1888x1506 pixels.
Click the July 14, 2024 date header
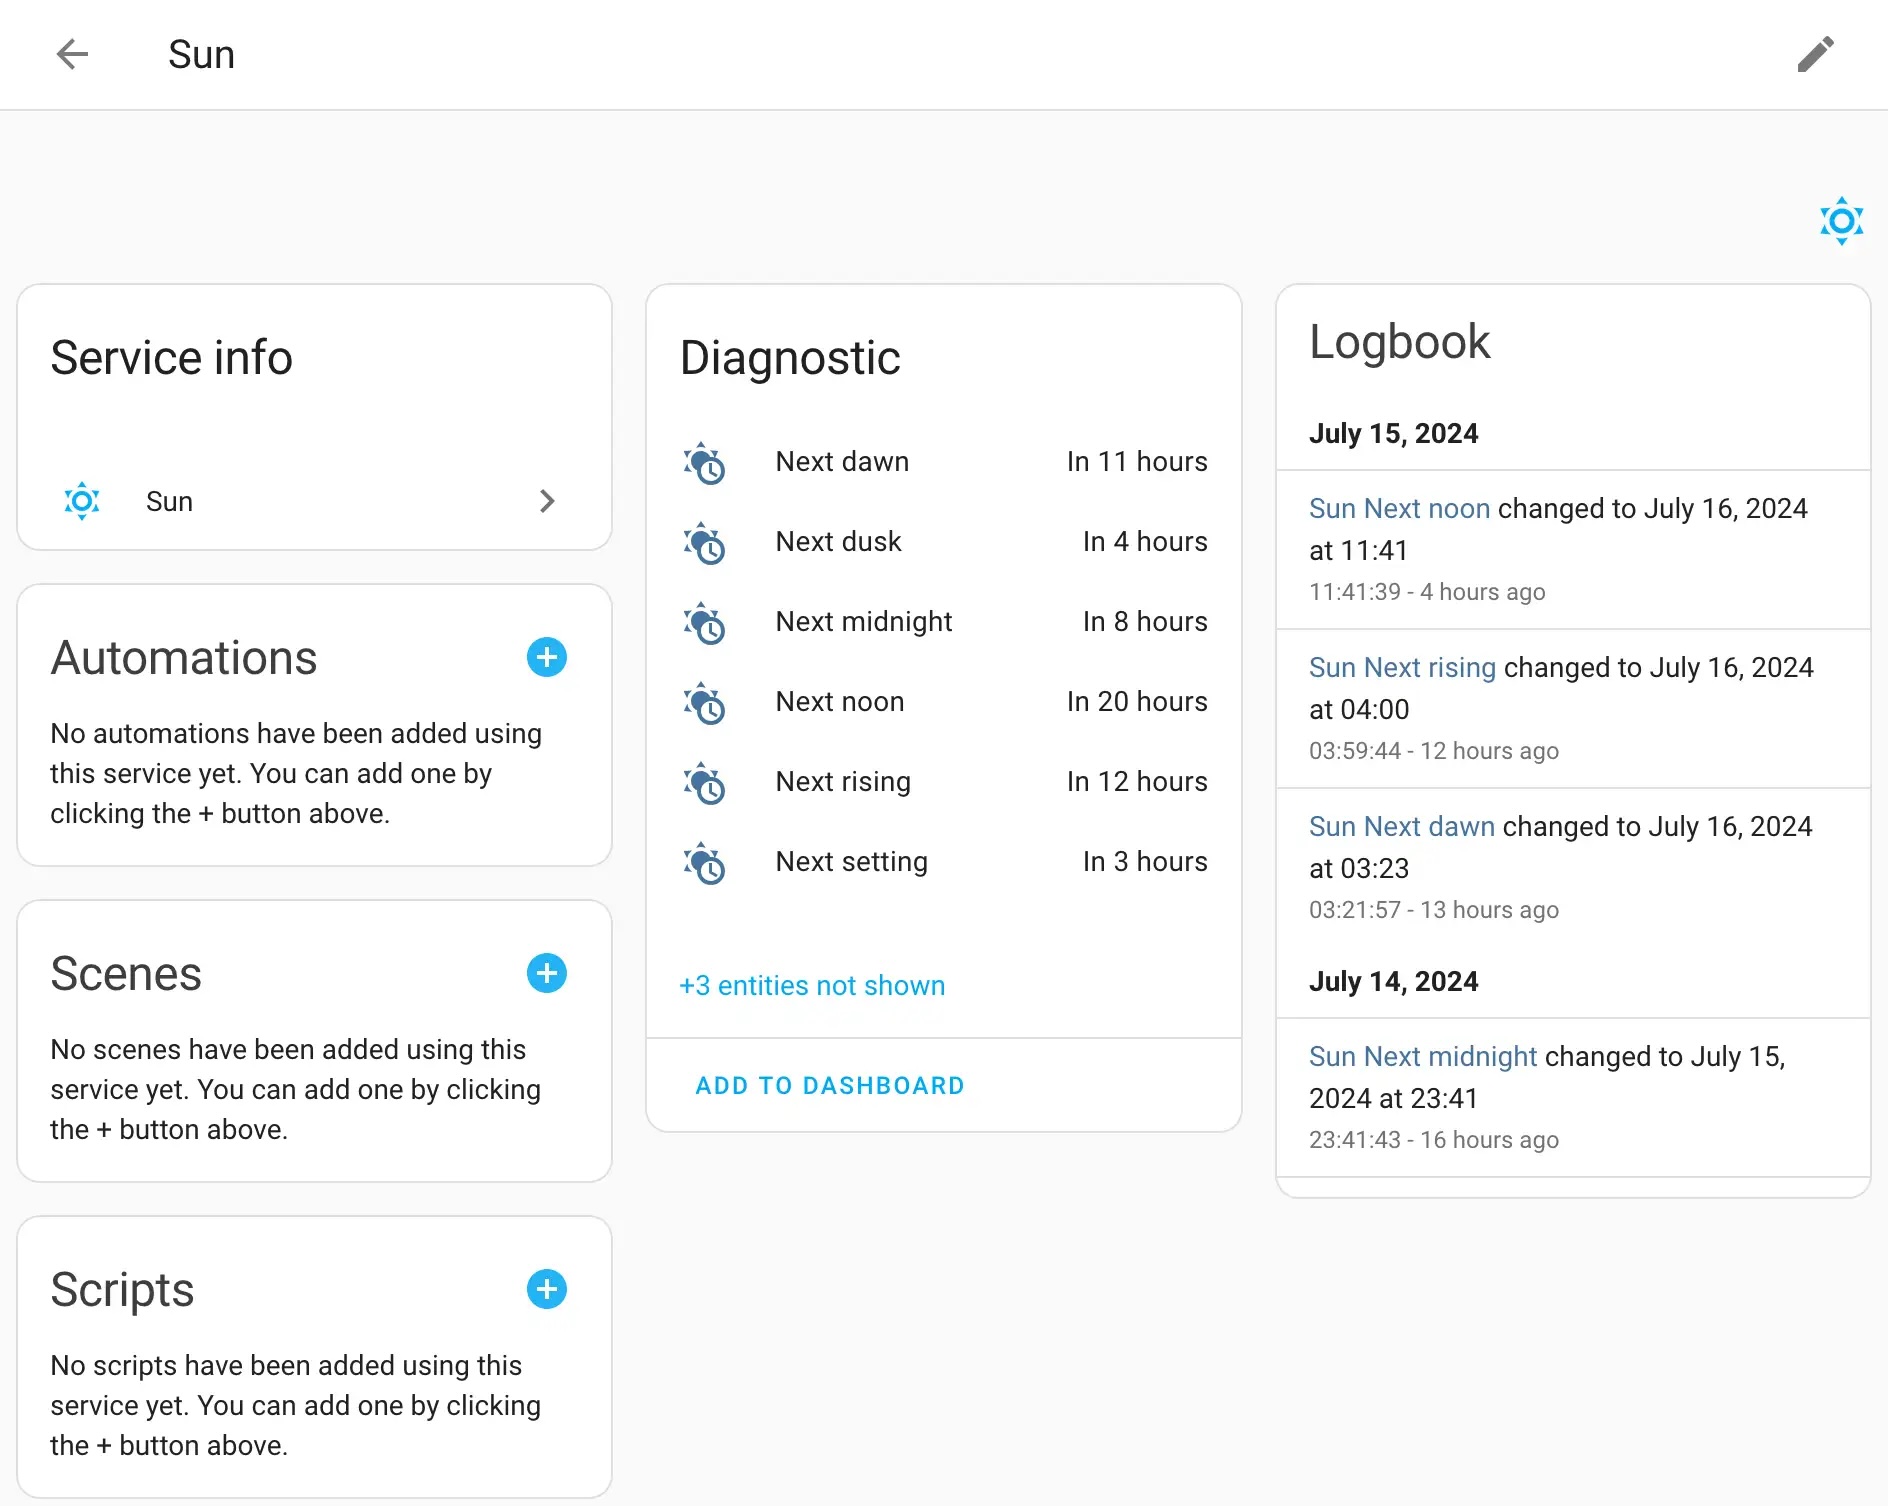click(x=1393, y=981)
